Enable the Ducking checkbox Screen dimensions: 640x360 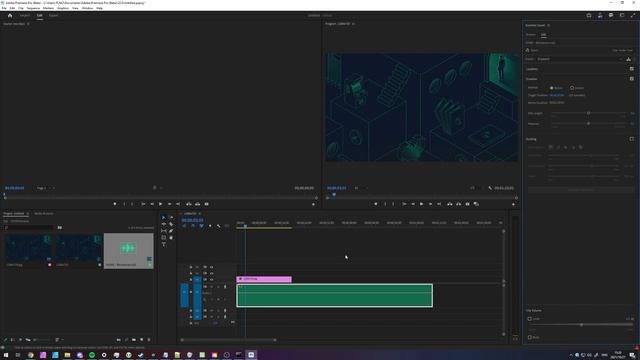[632, 139]
